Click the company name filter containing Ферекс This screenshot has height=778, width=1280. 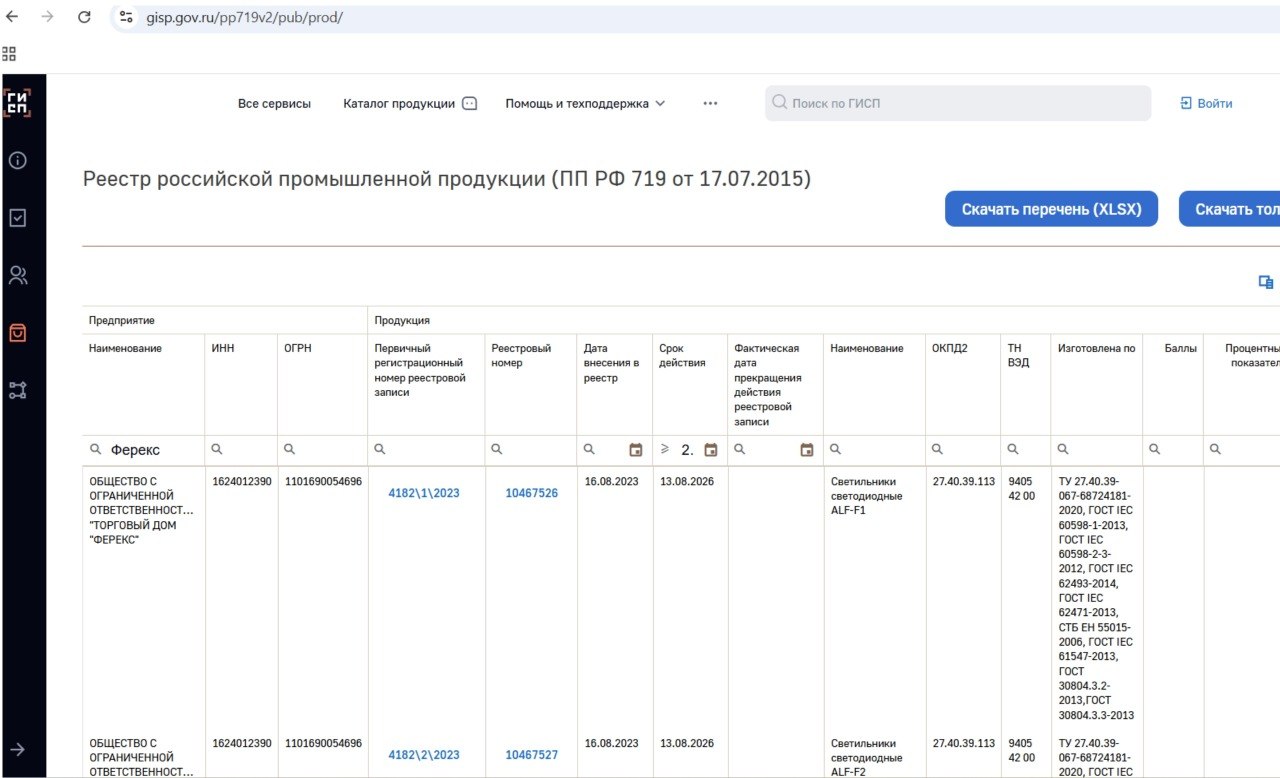[x=144, y=450]
